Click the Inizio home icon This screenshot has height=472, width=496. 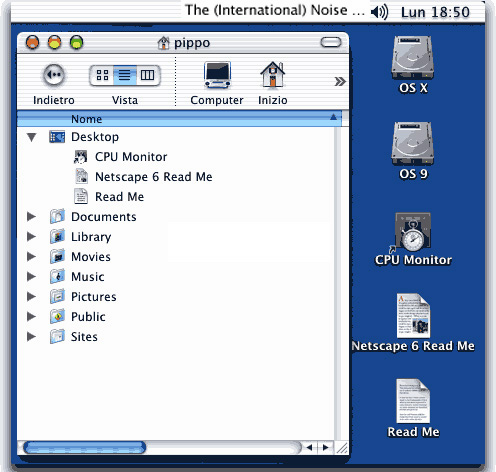coord(273,75)
